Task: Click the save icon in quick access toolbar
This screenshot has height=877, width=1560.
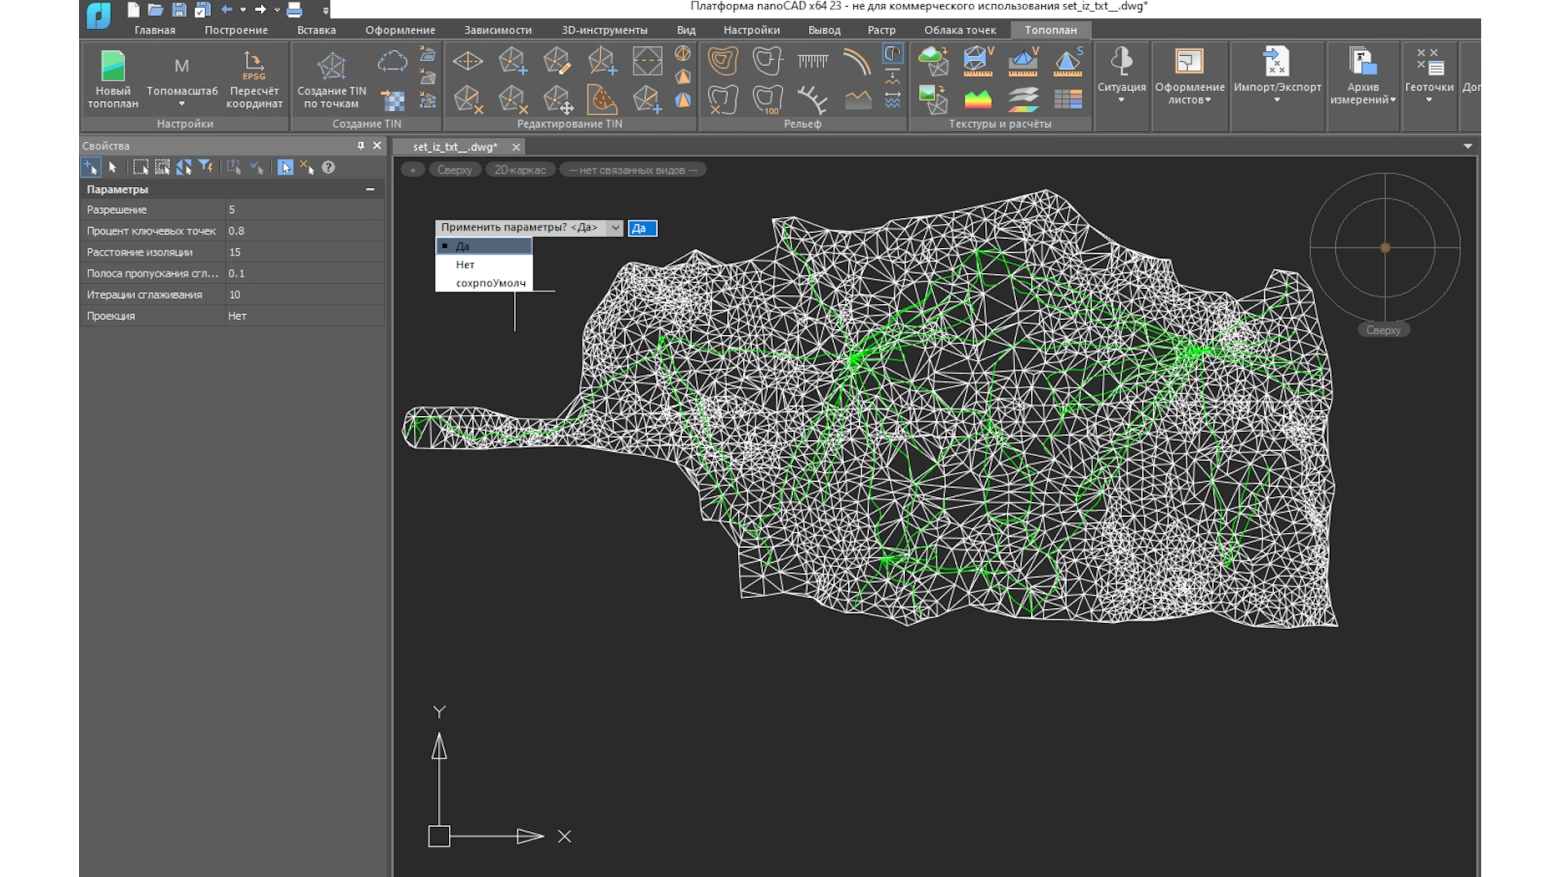Action: click(x=179, y=10)
